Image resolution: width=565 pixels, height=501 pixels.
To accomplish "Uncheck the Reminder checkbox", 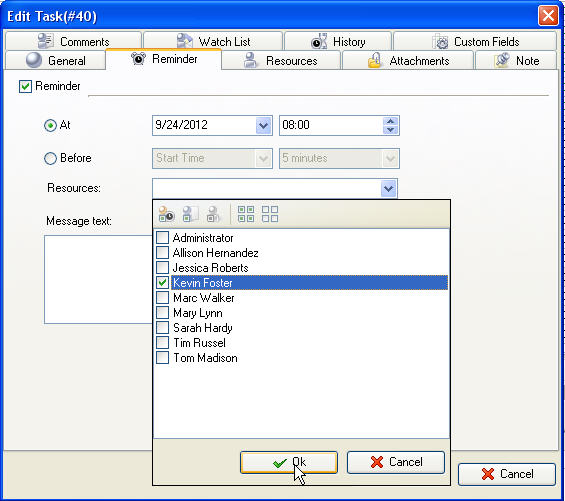I will click(x=25, y=87).
